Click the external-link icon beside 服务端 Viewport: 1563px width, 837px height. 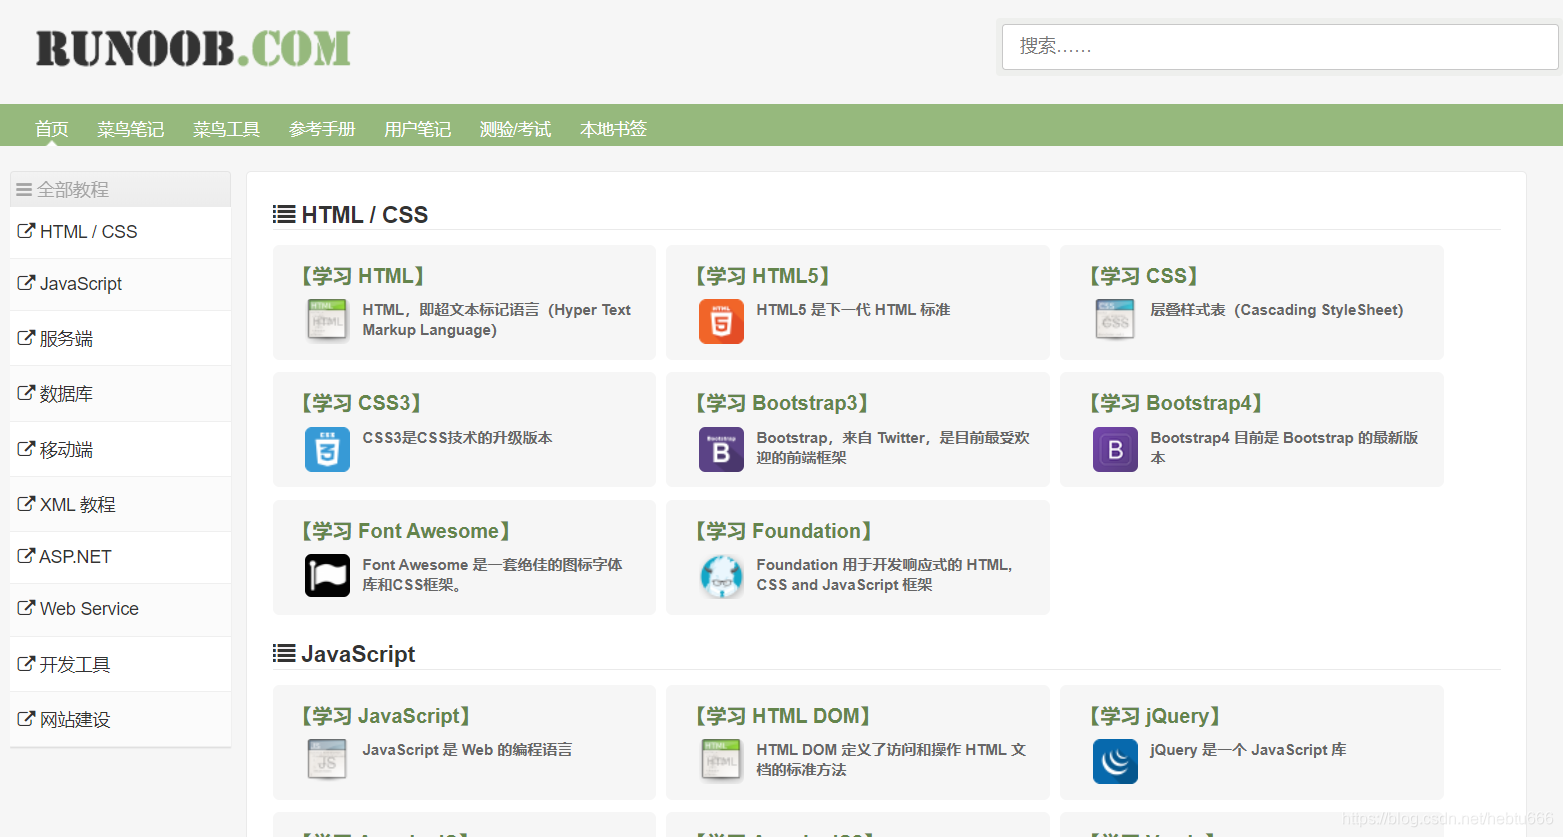click(26, 338)
